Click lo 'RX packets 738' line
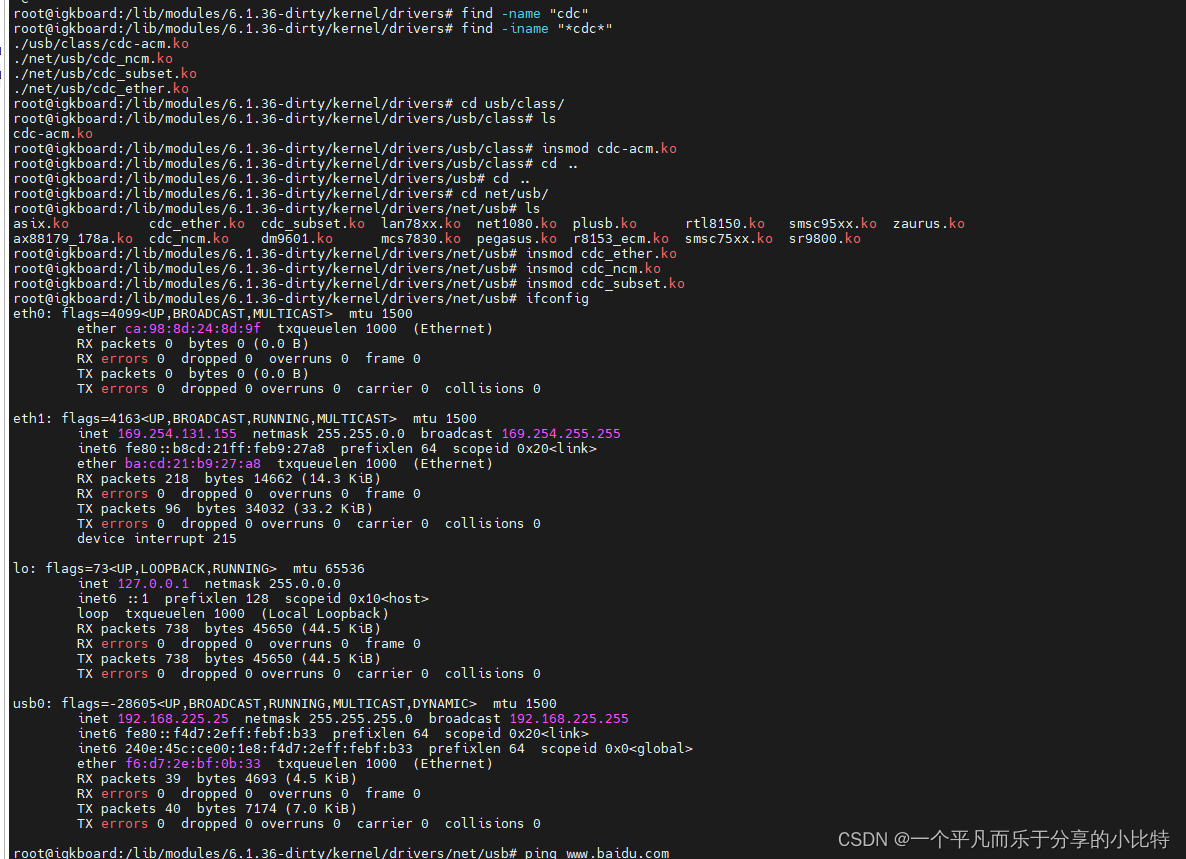 pyautogui.click(x=228, y=629)
